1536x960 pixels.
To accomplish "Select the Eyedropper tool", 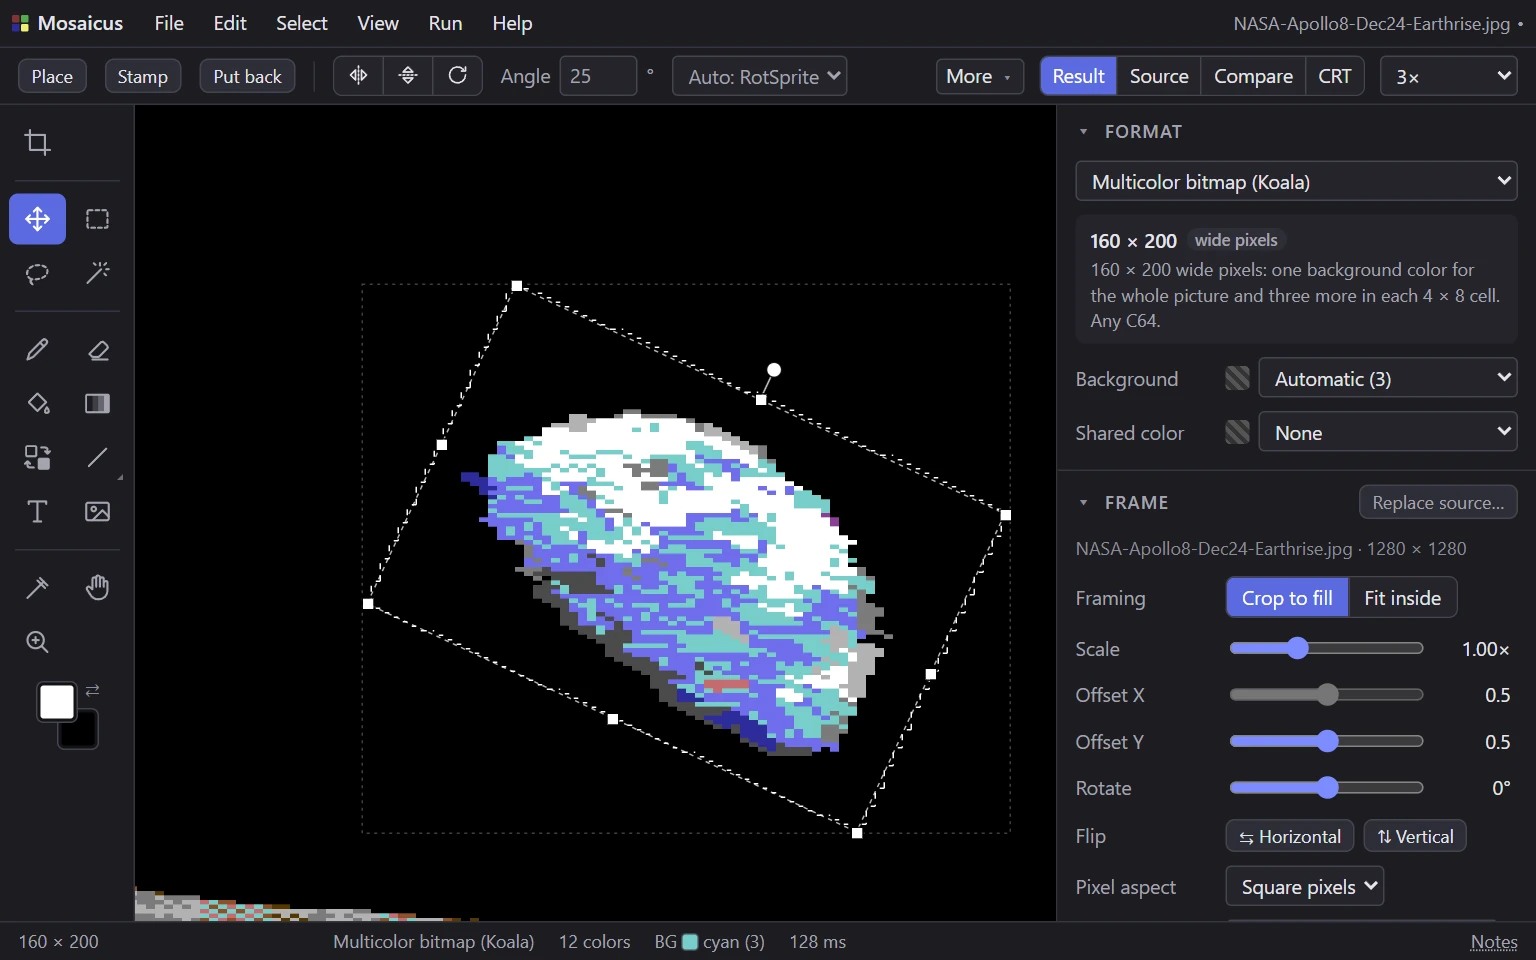I will pos(38,588).
